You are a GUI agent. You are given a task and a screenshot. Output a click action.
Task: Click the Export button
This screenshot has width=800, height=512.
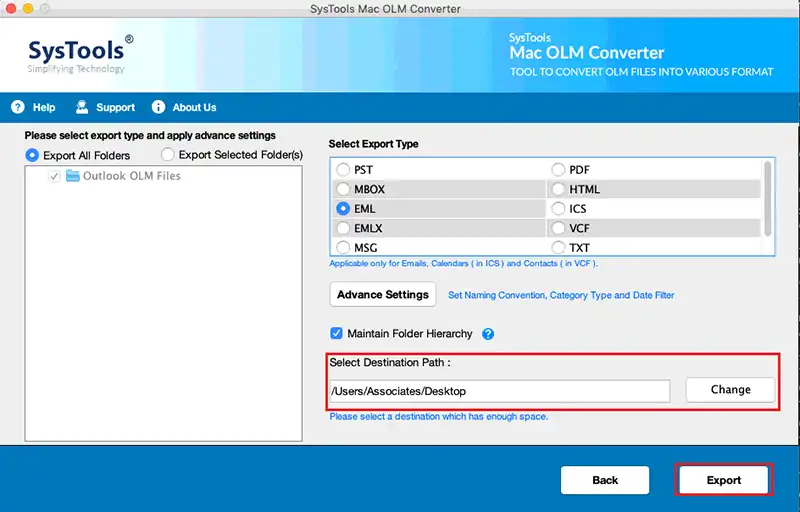pyautogui.click(x=723, y=480)
